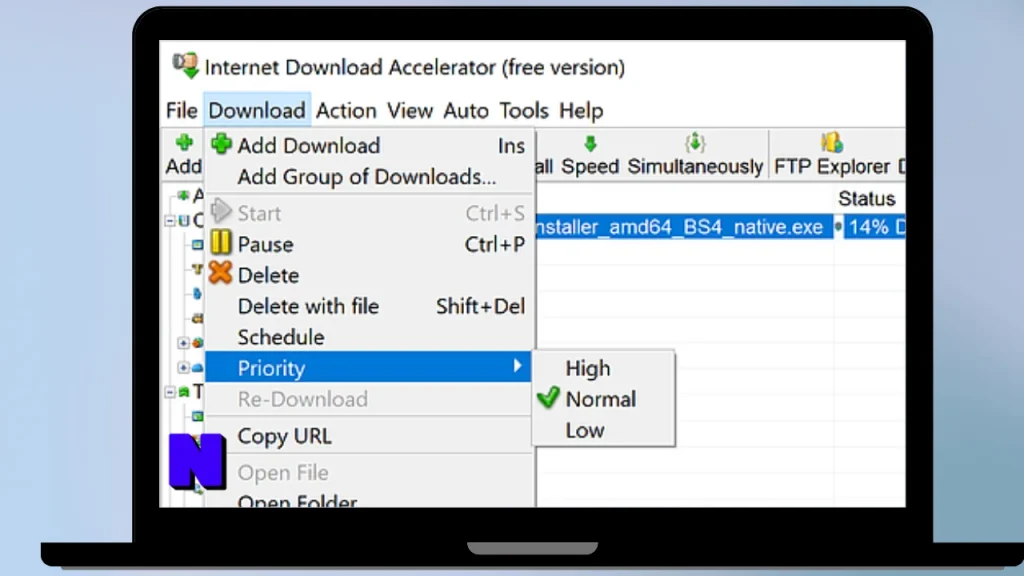Choose Delete with file
Viewport: 1024px width, 576px height.
coord(368,306)
